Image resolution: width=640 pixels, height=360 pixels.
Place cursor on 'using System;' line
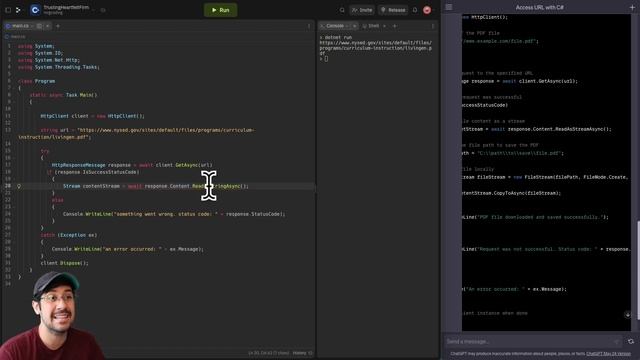[x=36, y=46]
